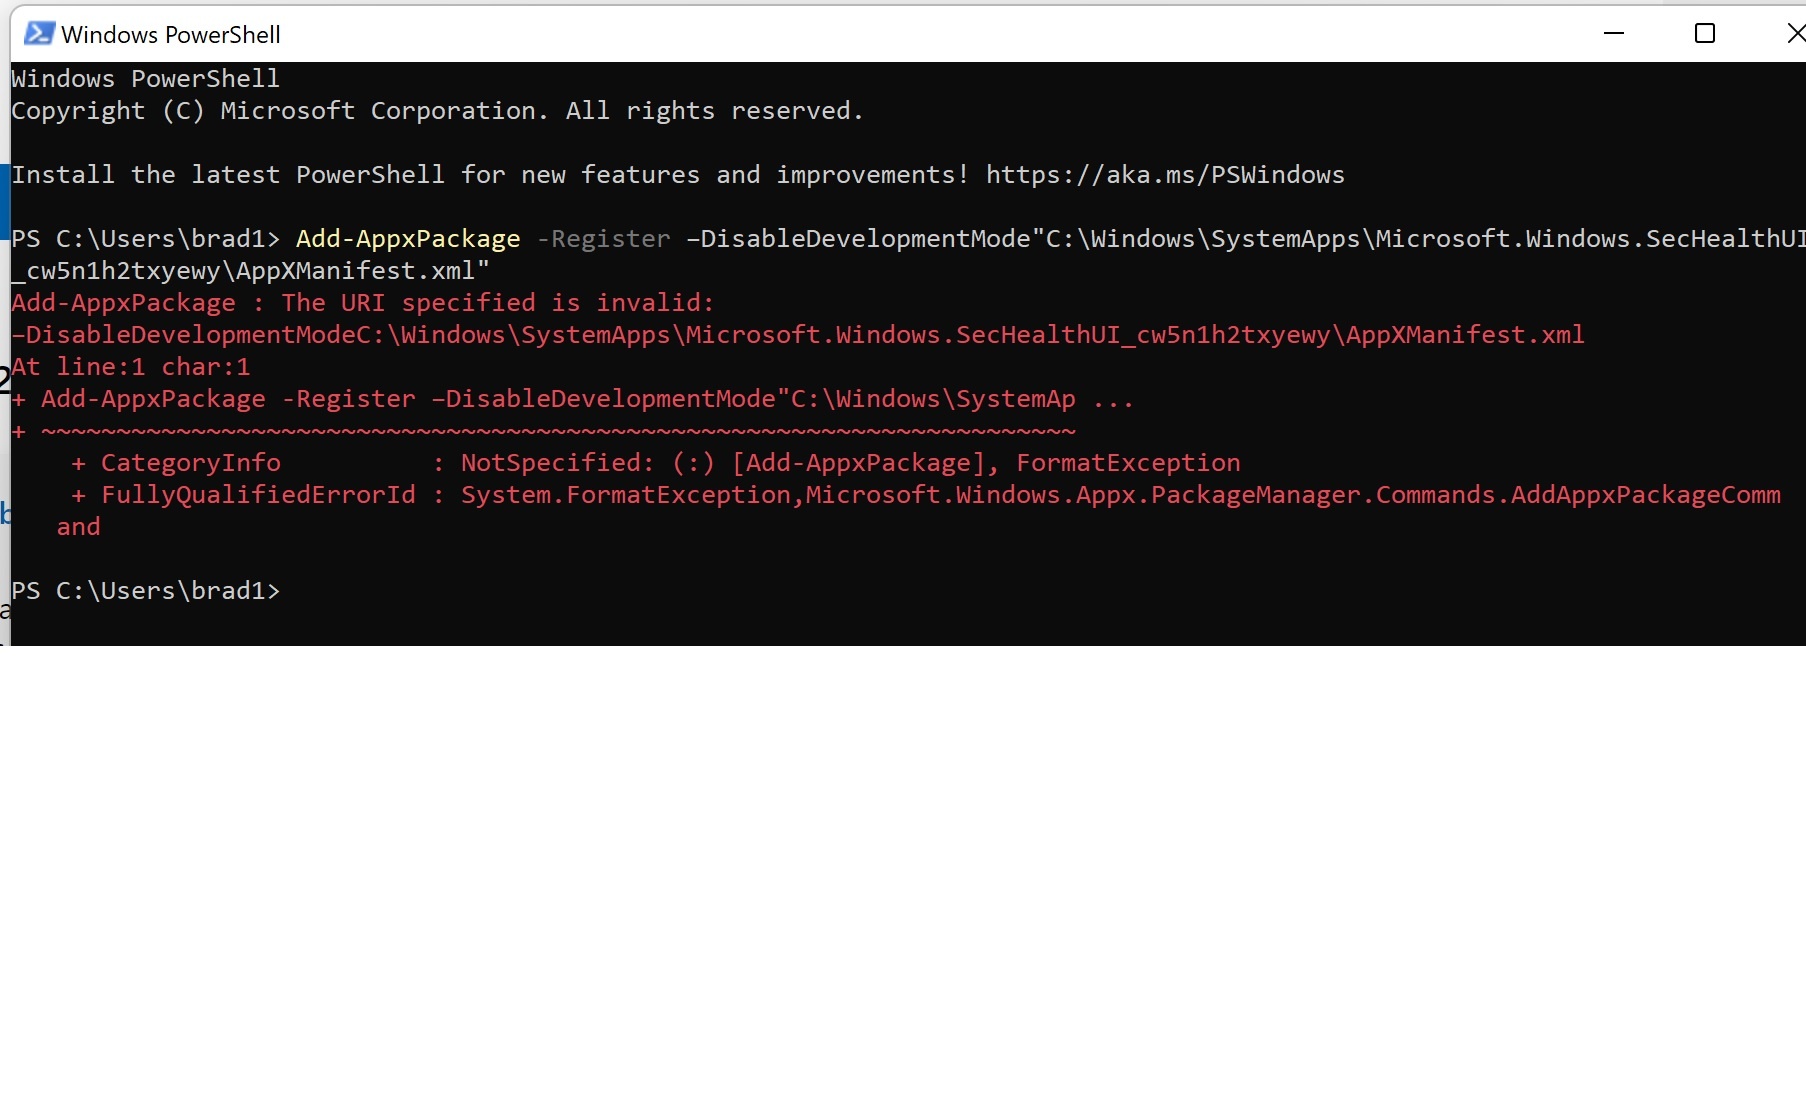Click the 'Windows PowerShell' title bar text
The height and width of the screenshot is (1094, 1806).
(x=171, y=35)
